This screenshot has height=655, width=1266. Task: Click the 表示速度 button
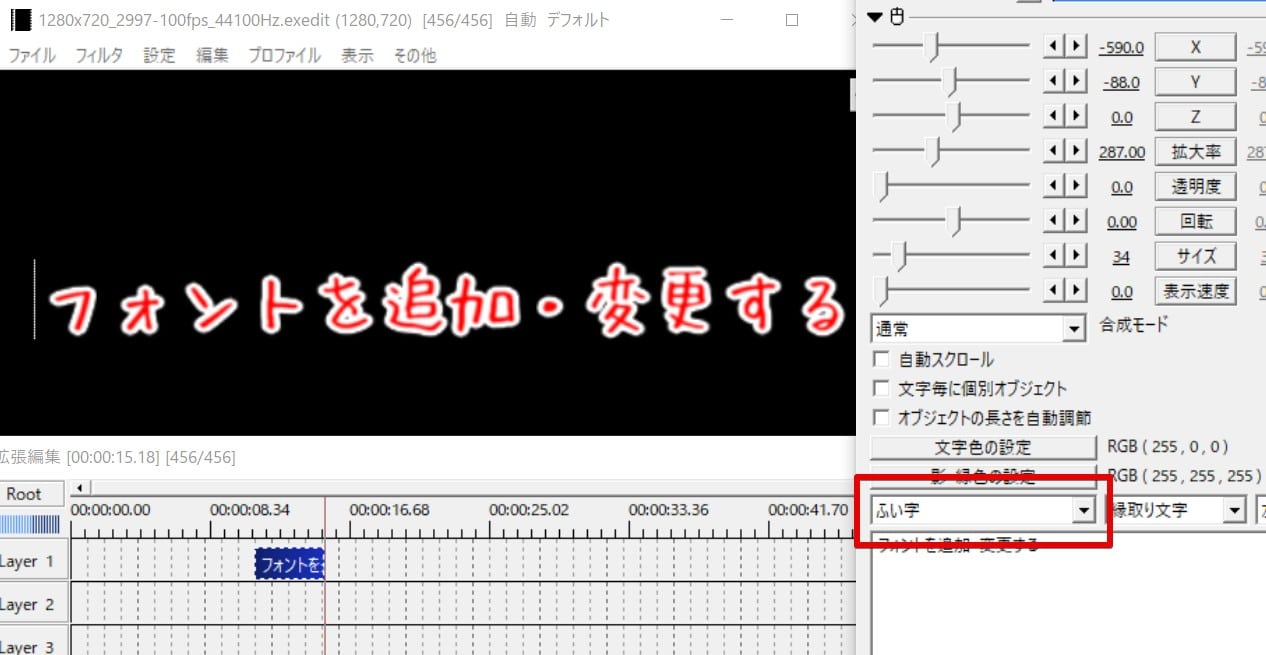tap(1196, 291)
